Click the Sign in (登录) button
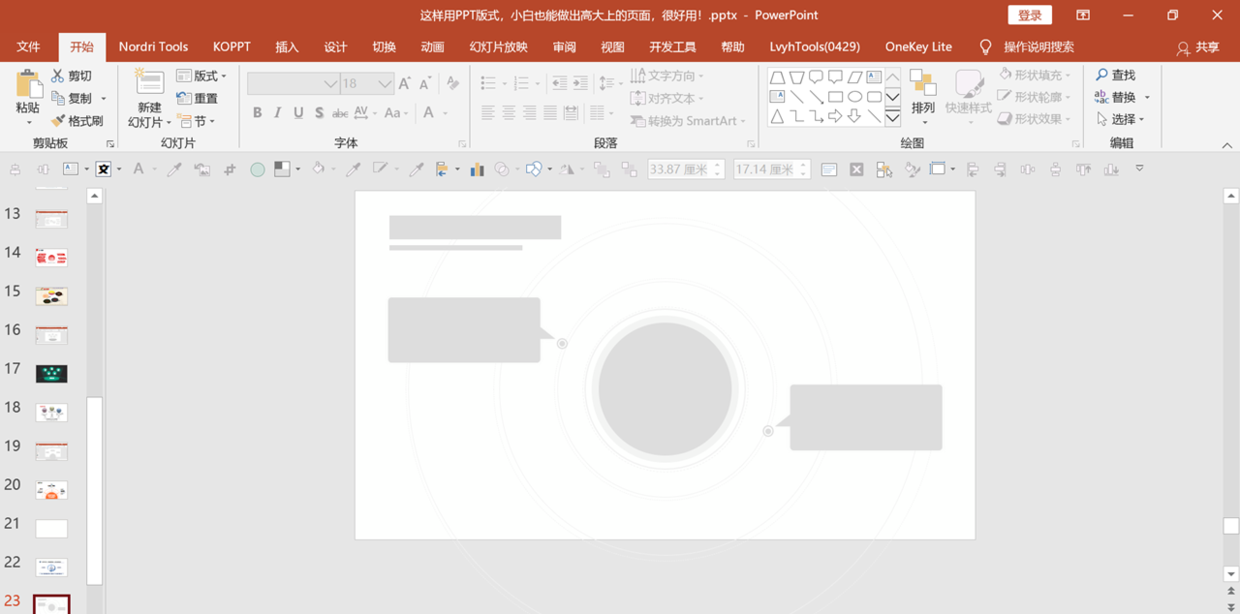 point(1030,15)
